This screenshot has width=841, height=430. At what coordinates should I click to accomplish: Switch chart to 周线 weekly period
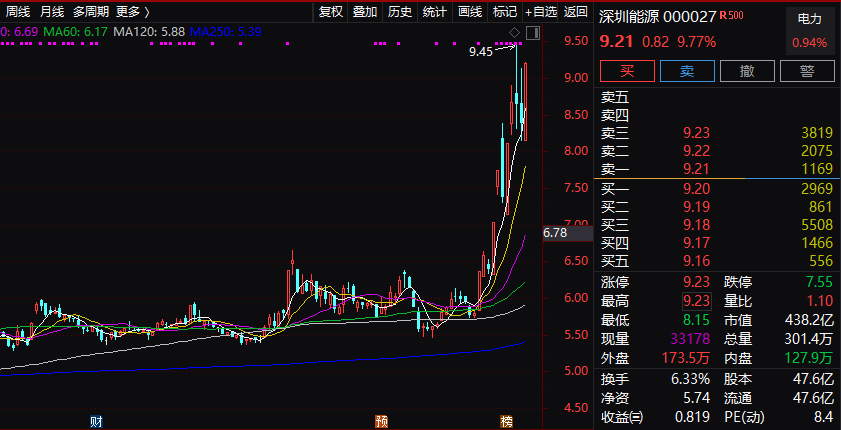coord(18,11)
